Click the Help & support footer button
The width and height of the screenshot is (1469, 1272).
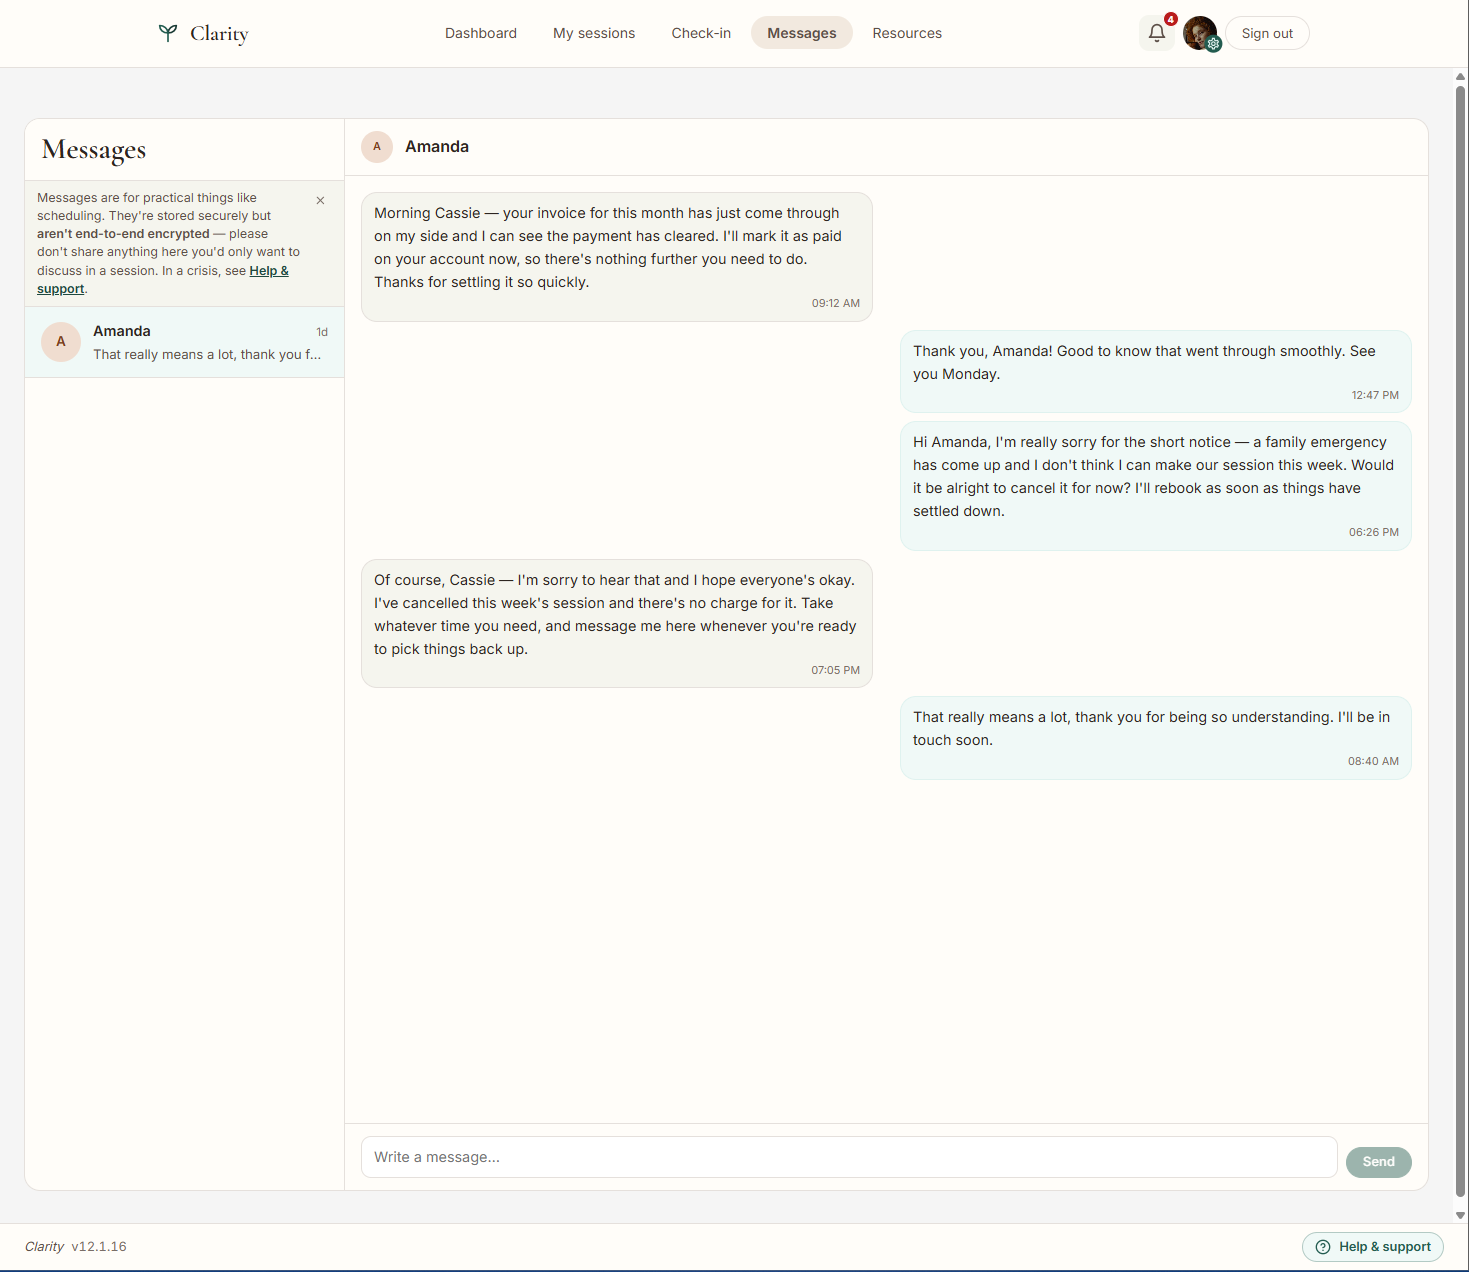(x=1373, y=1247)
